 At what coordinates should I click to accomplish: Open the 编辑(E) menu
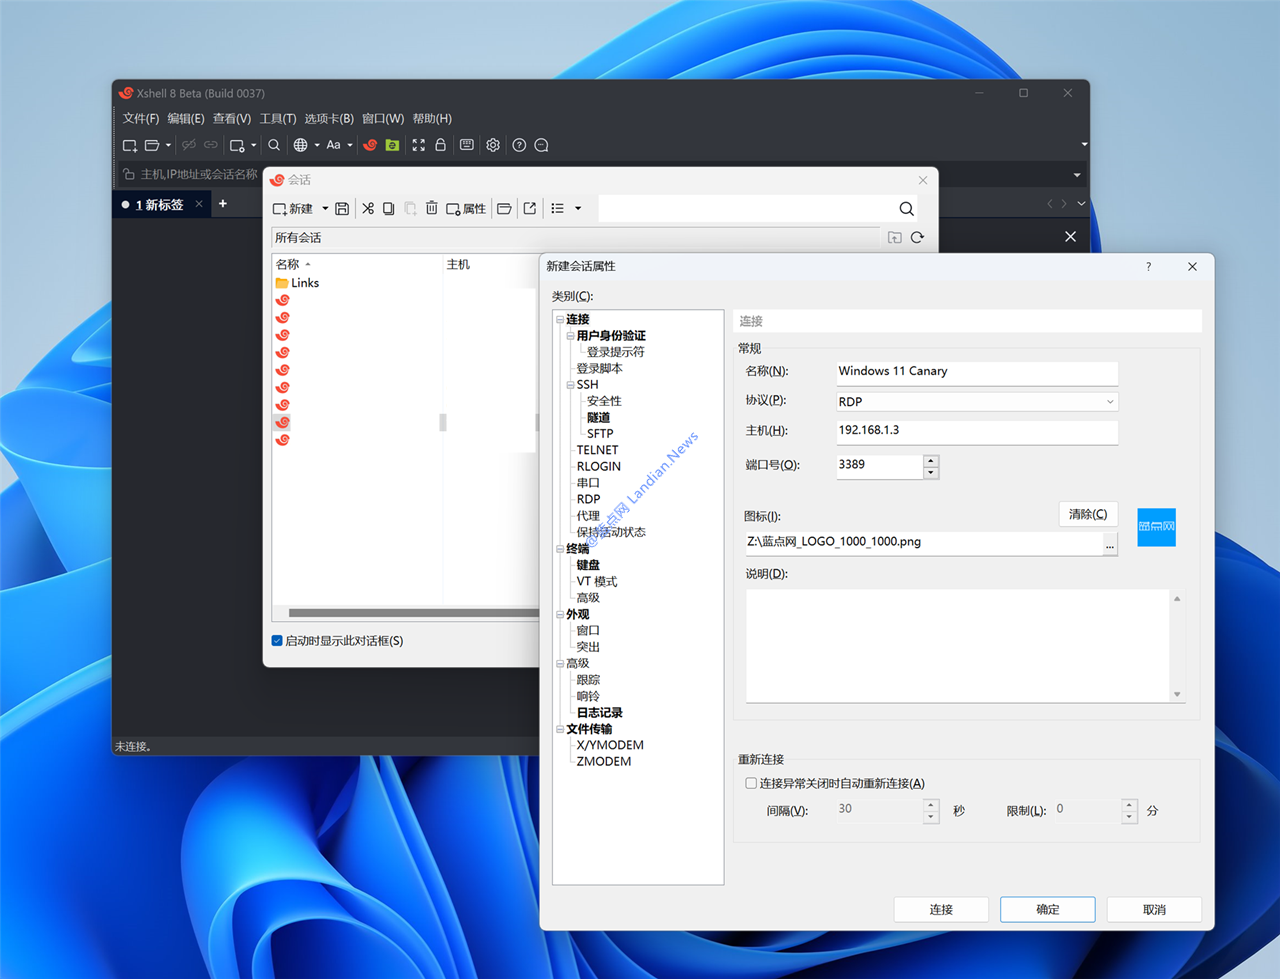pyautogui.click(x=185, y=118)
